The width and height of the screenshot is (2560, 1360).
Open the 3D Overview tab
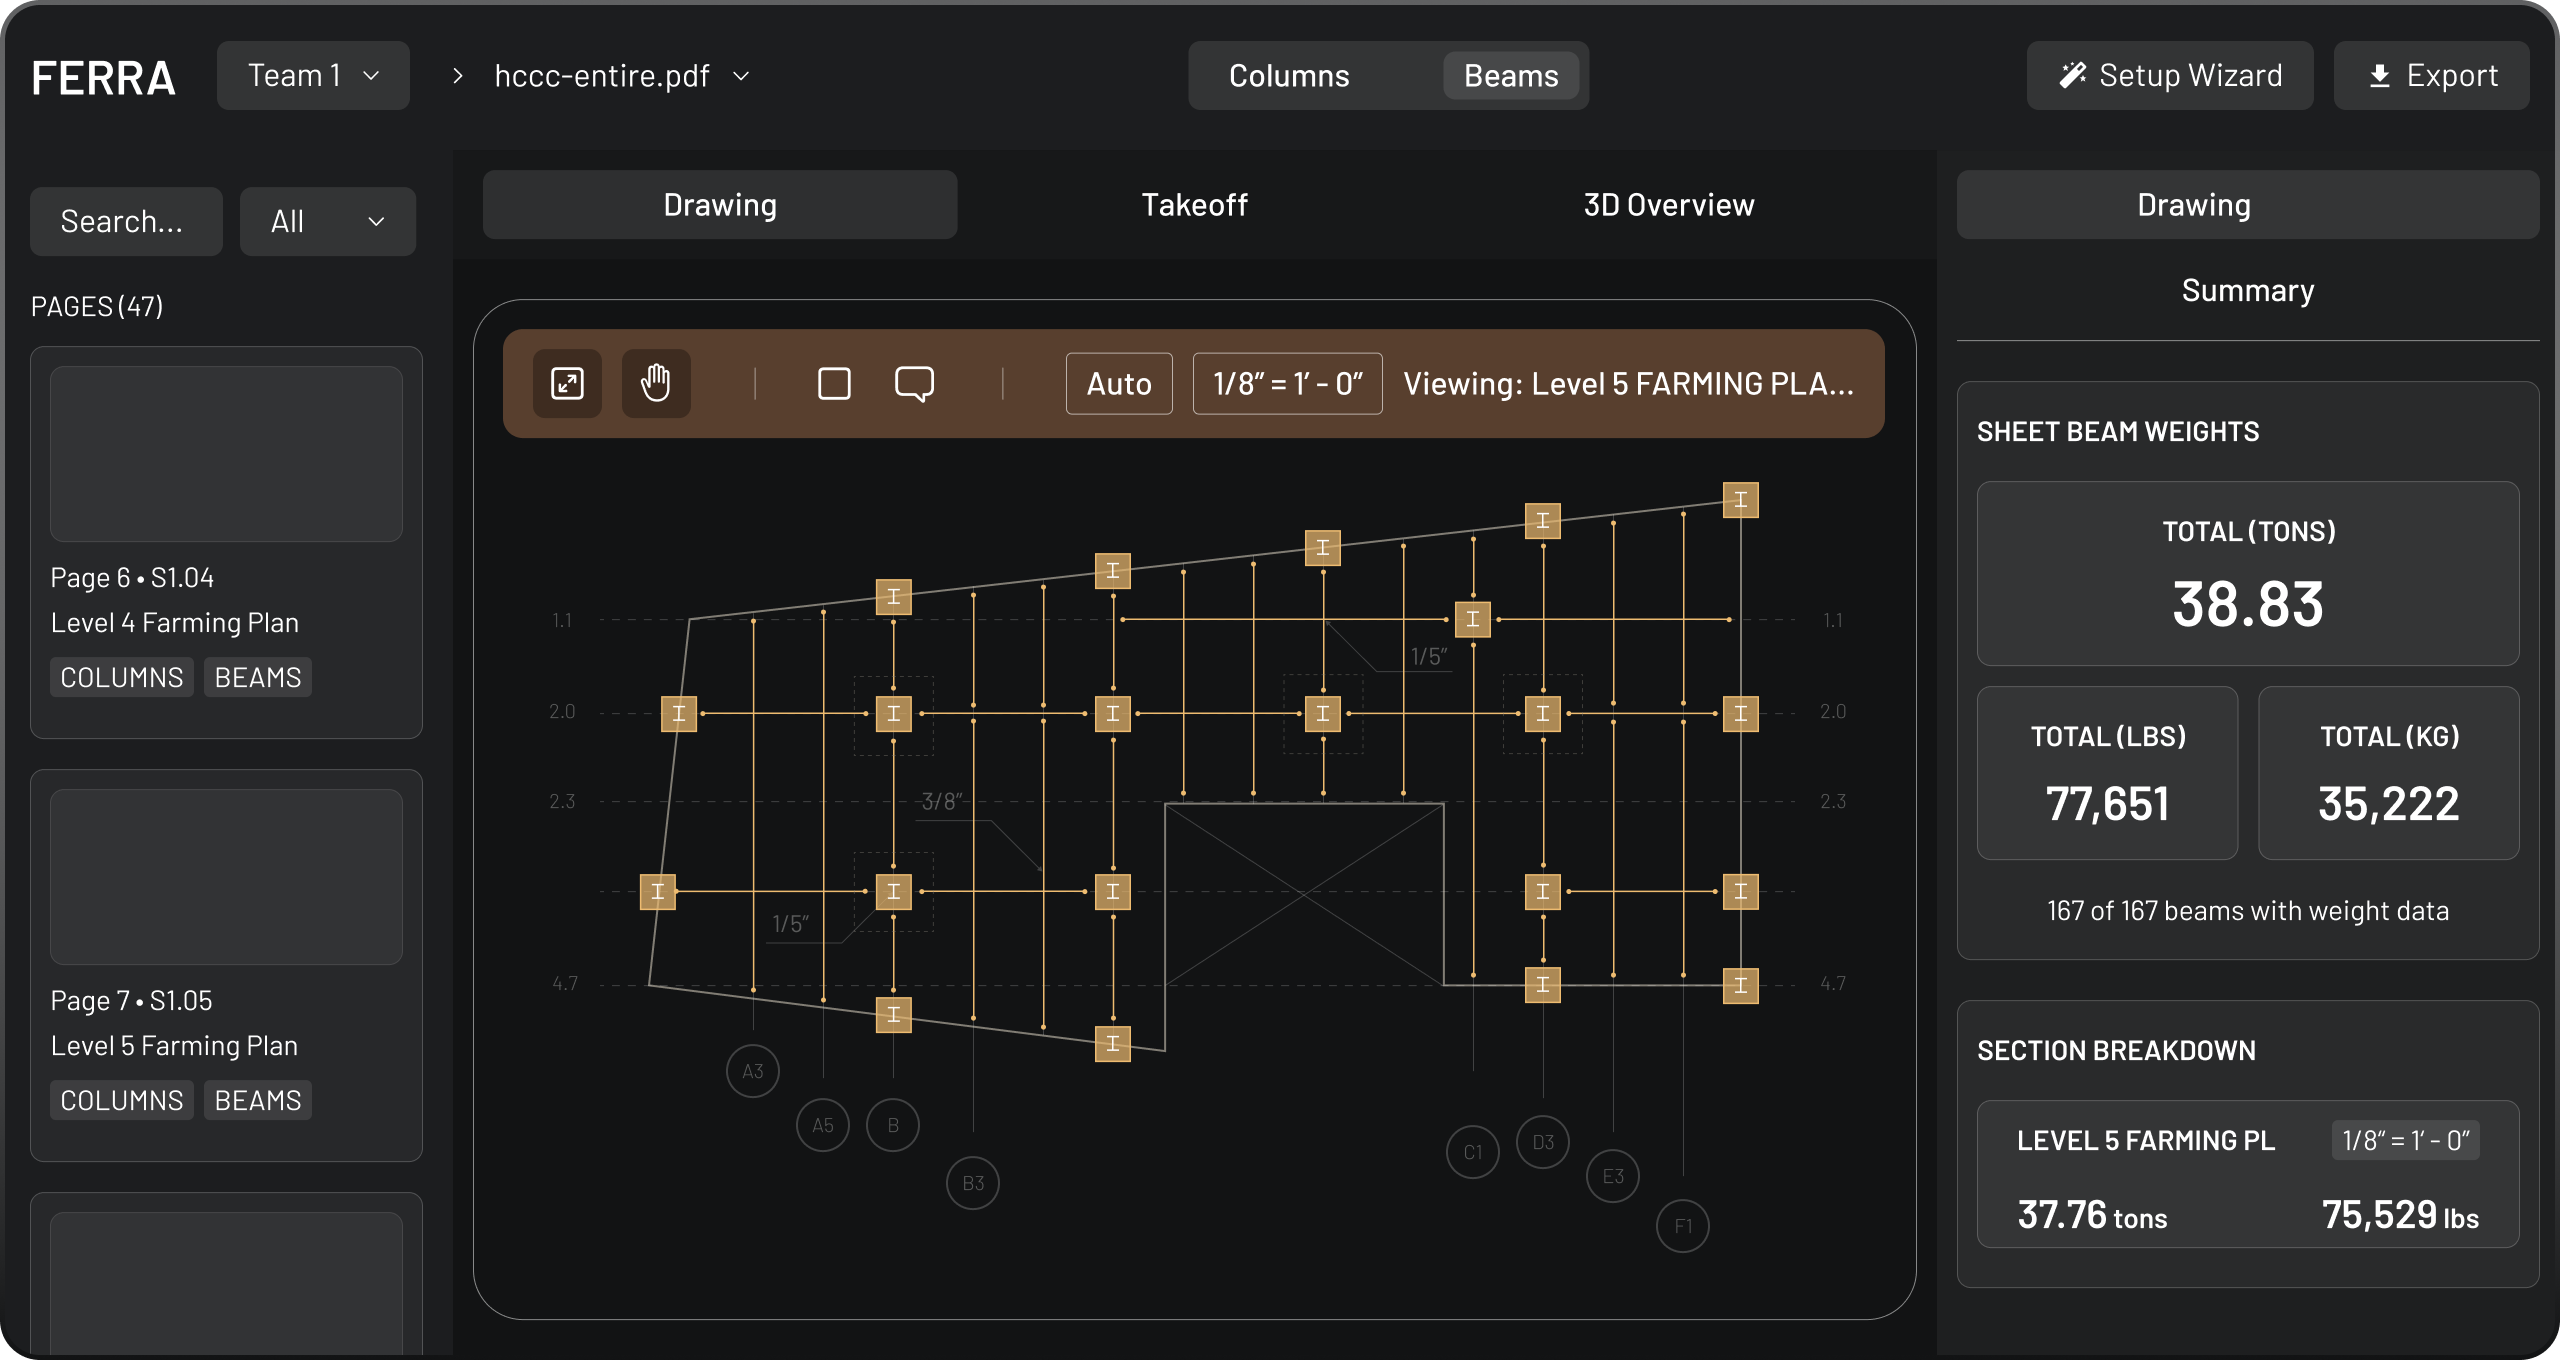click(1668, 205)
